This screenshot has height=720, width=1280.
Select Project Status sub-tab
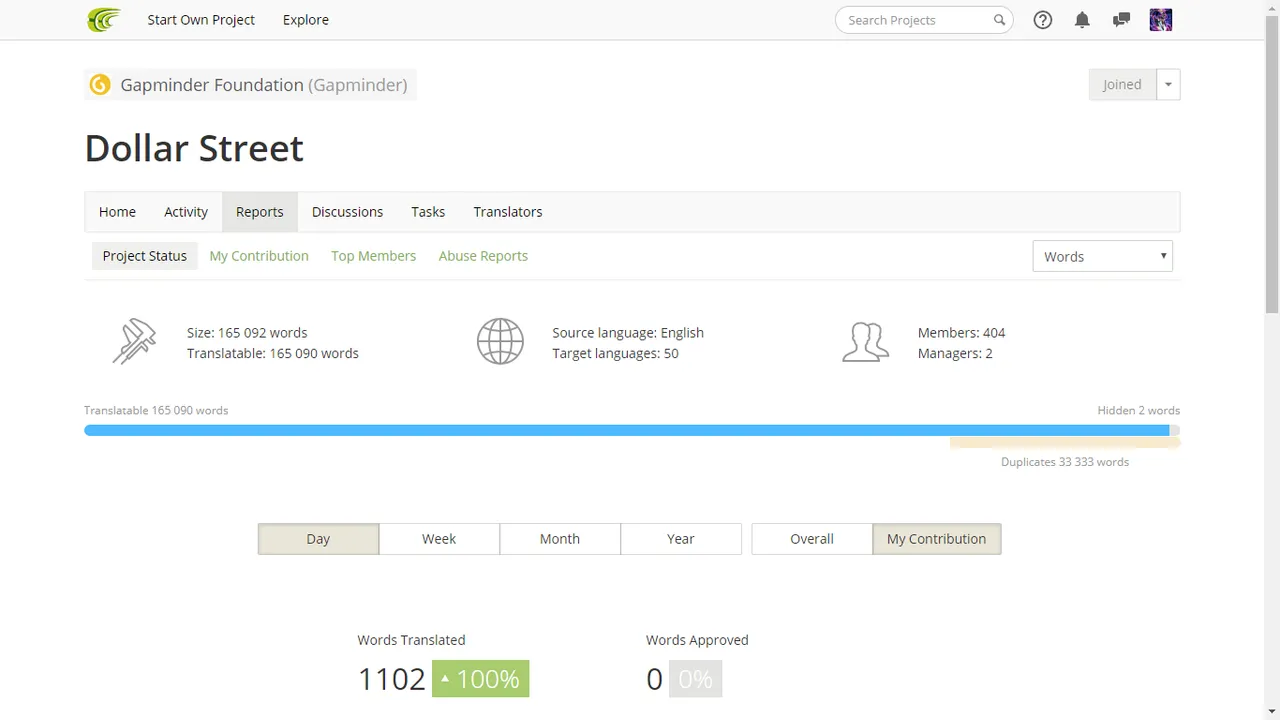(x=145, y=256)
